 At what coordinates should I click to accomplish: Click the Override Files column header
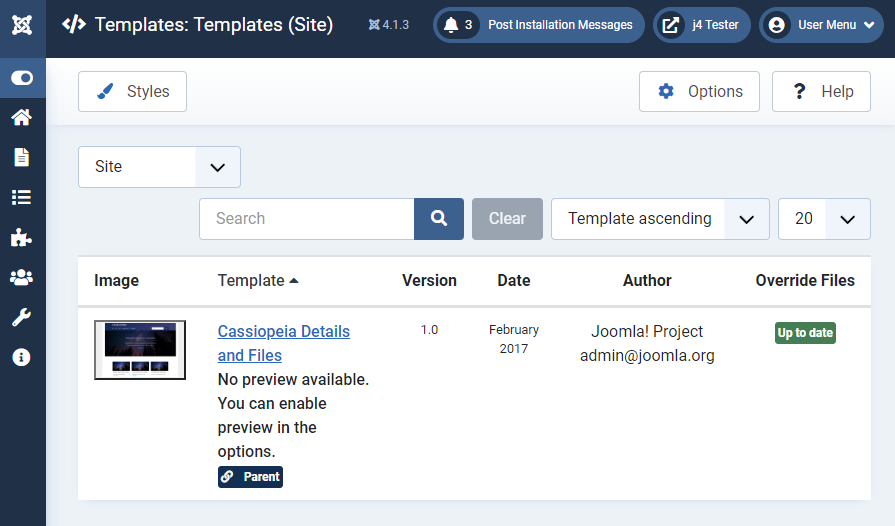[x=805, y=281]
